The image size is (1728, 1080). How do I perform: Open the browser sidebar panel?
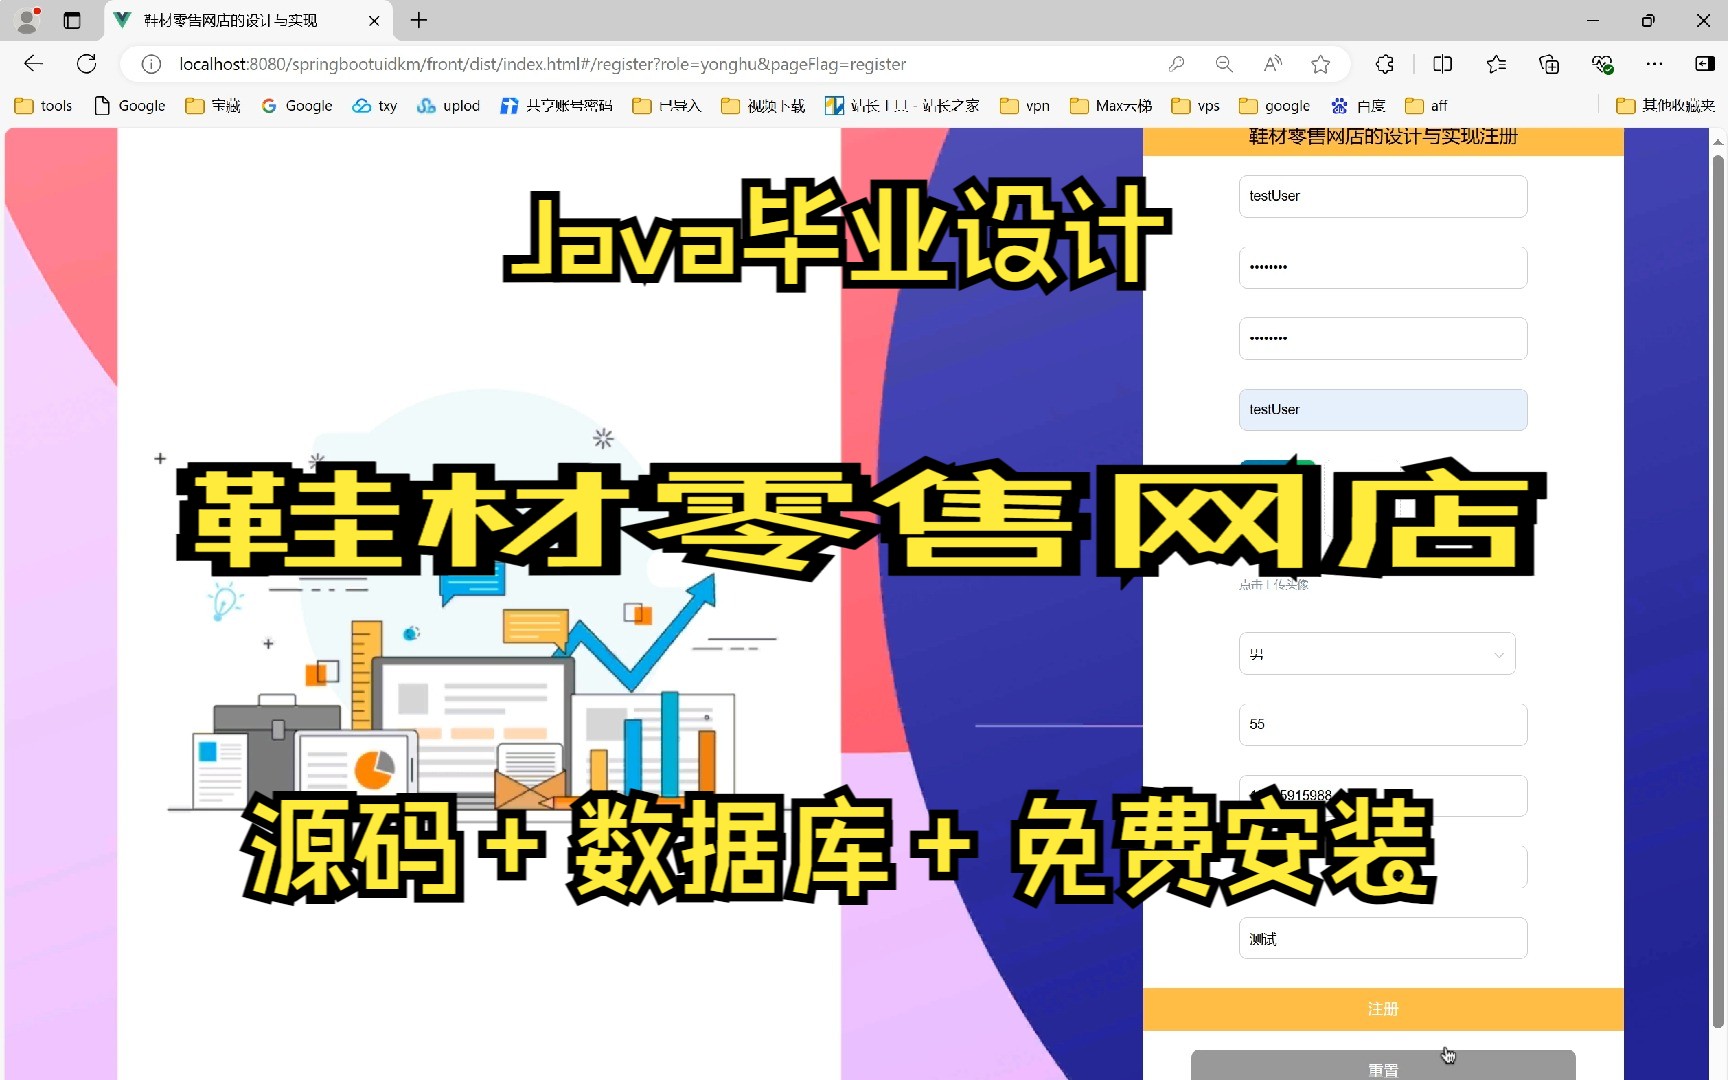pos(1705,64)
